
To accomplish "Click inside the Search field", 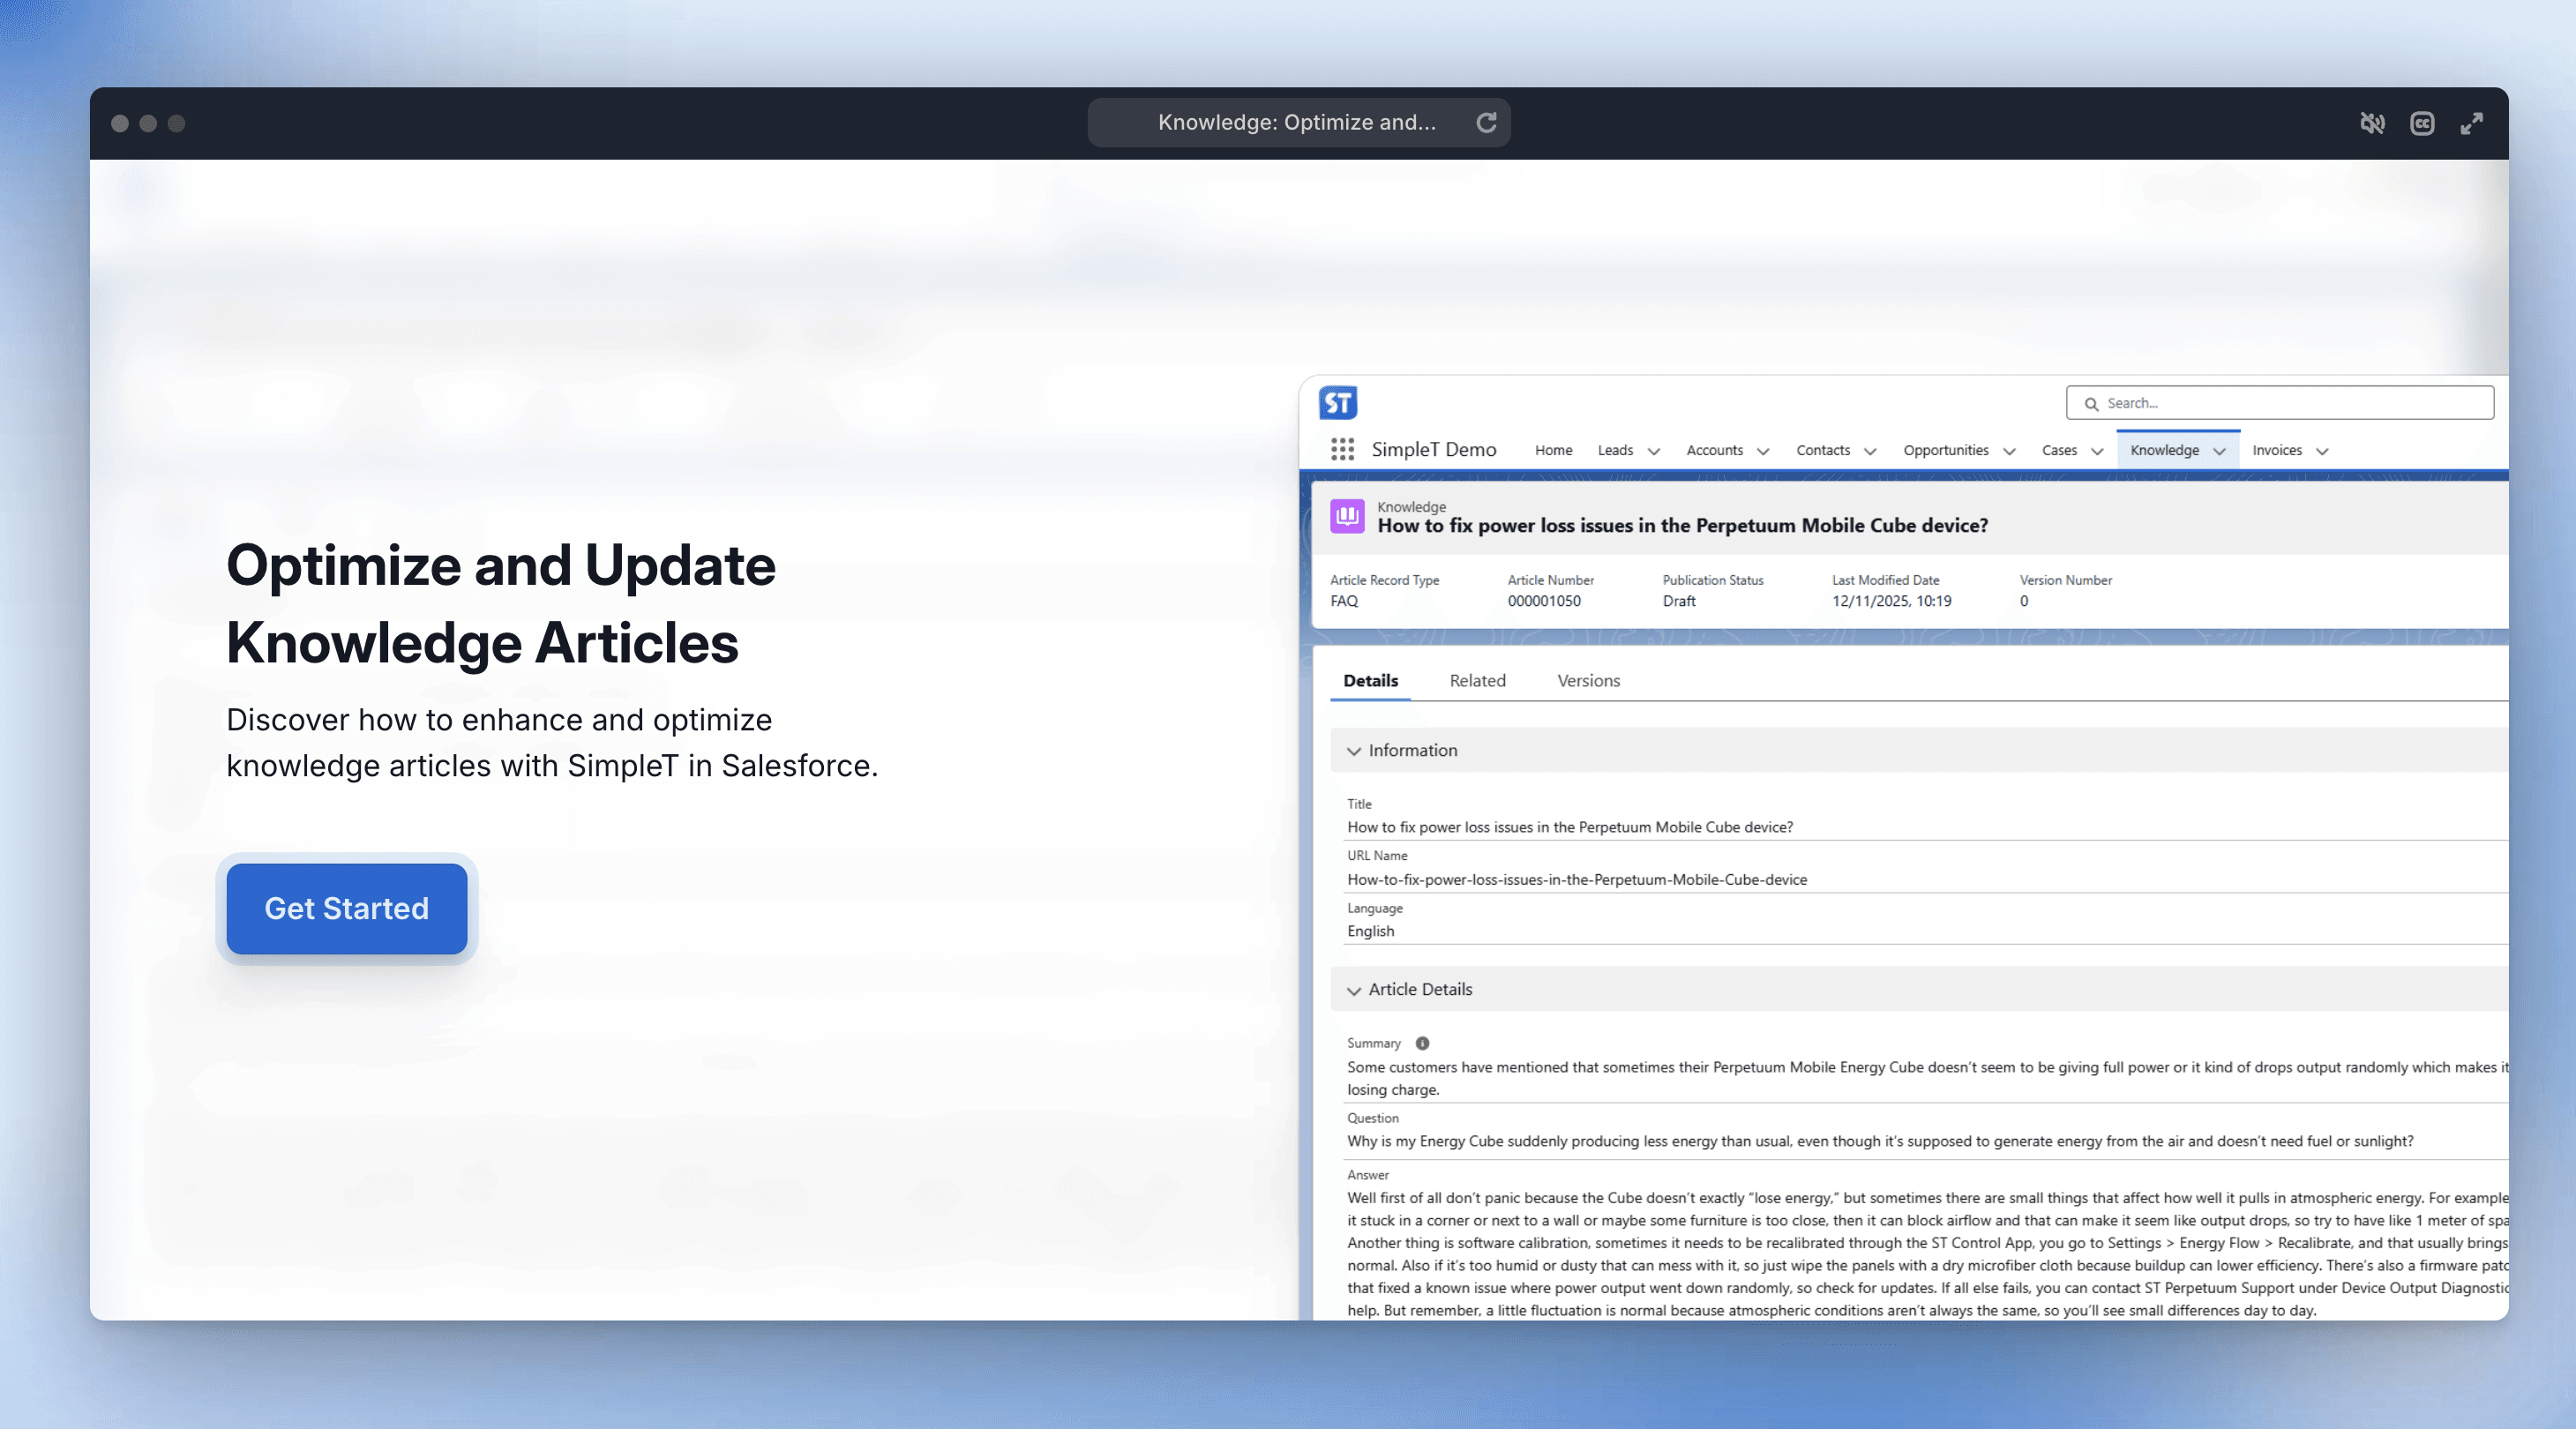I will coord(2280,403).
